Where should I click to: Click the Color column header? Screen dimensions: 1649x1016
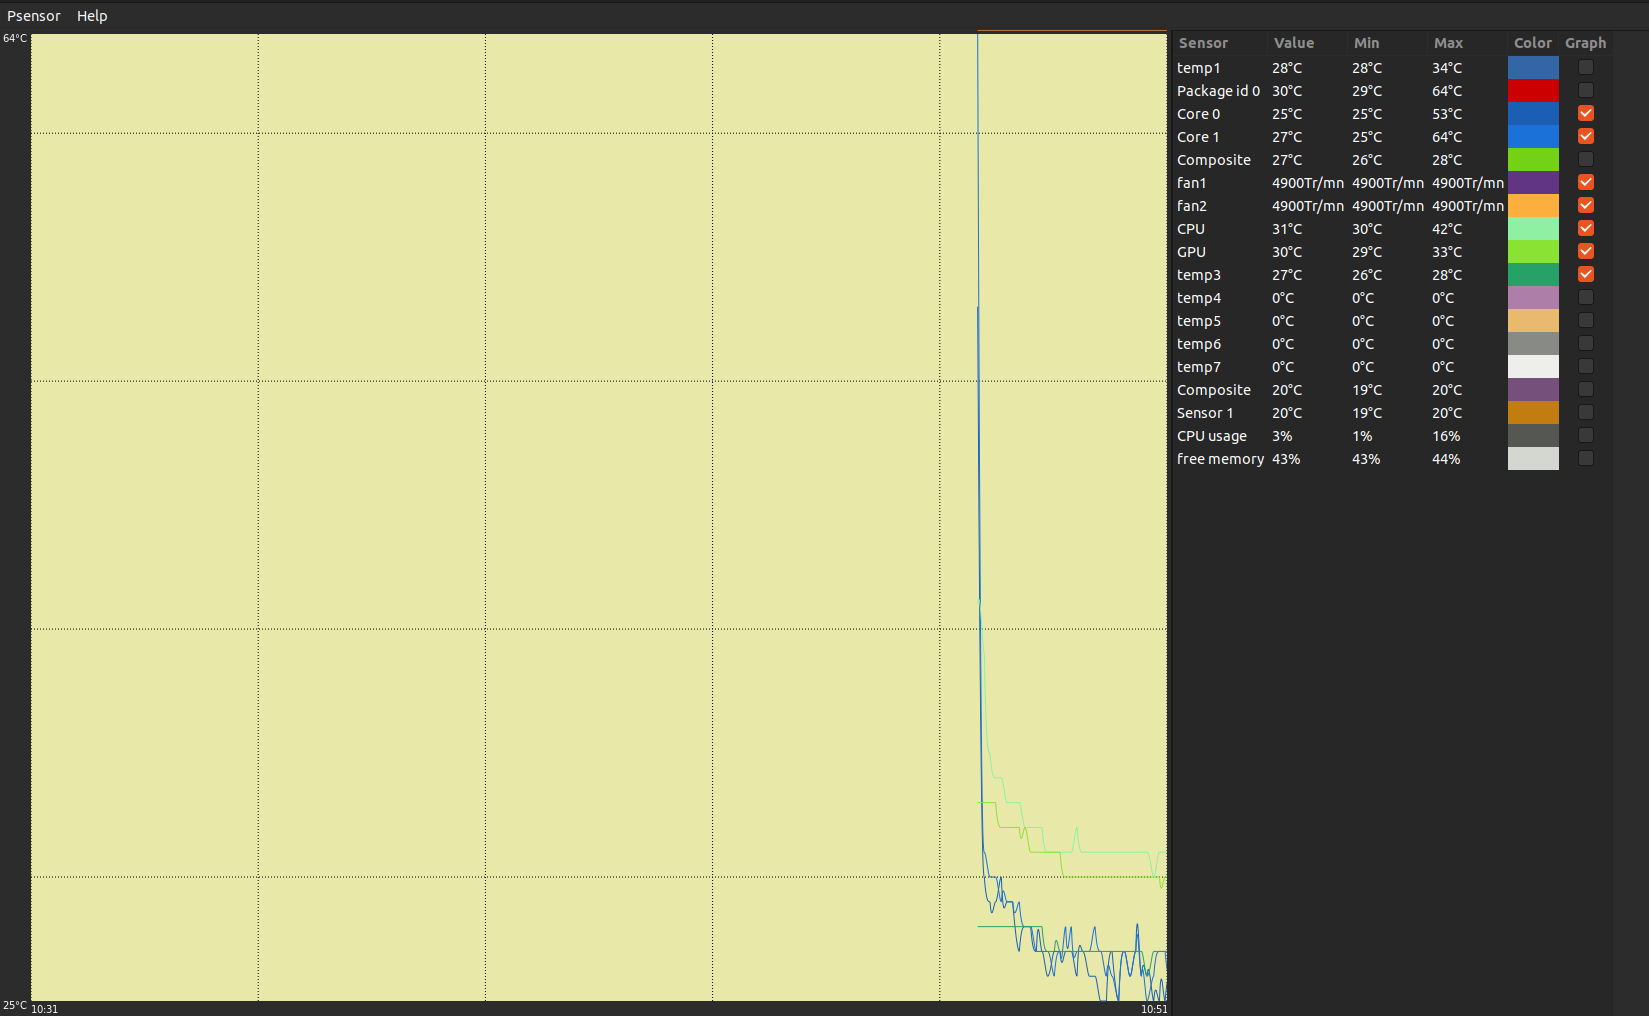(1532, 43)
